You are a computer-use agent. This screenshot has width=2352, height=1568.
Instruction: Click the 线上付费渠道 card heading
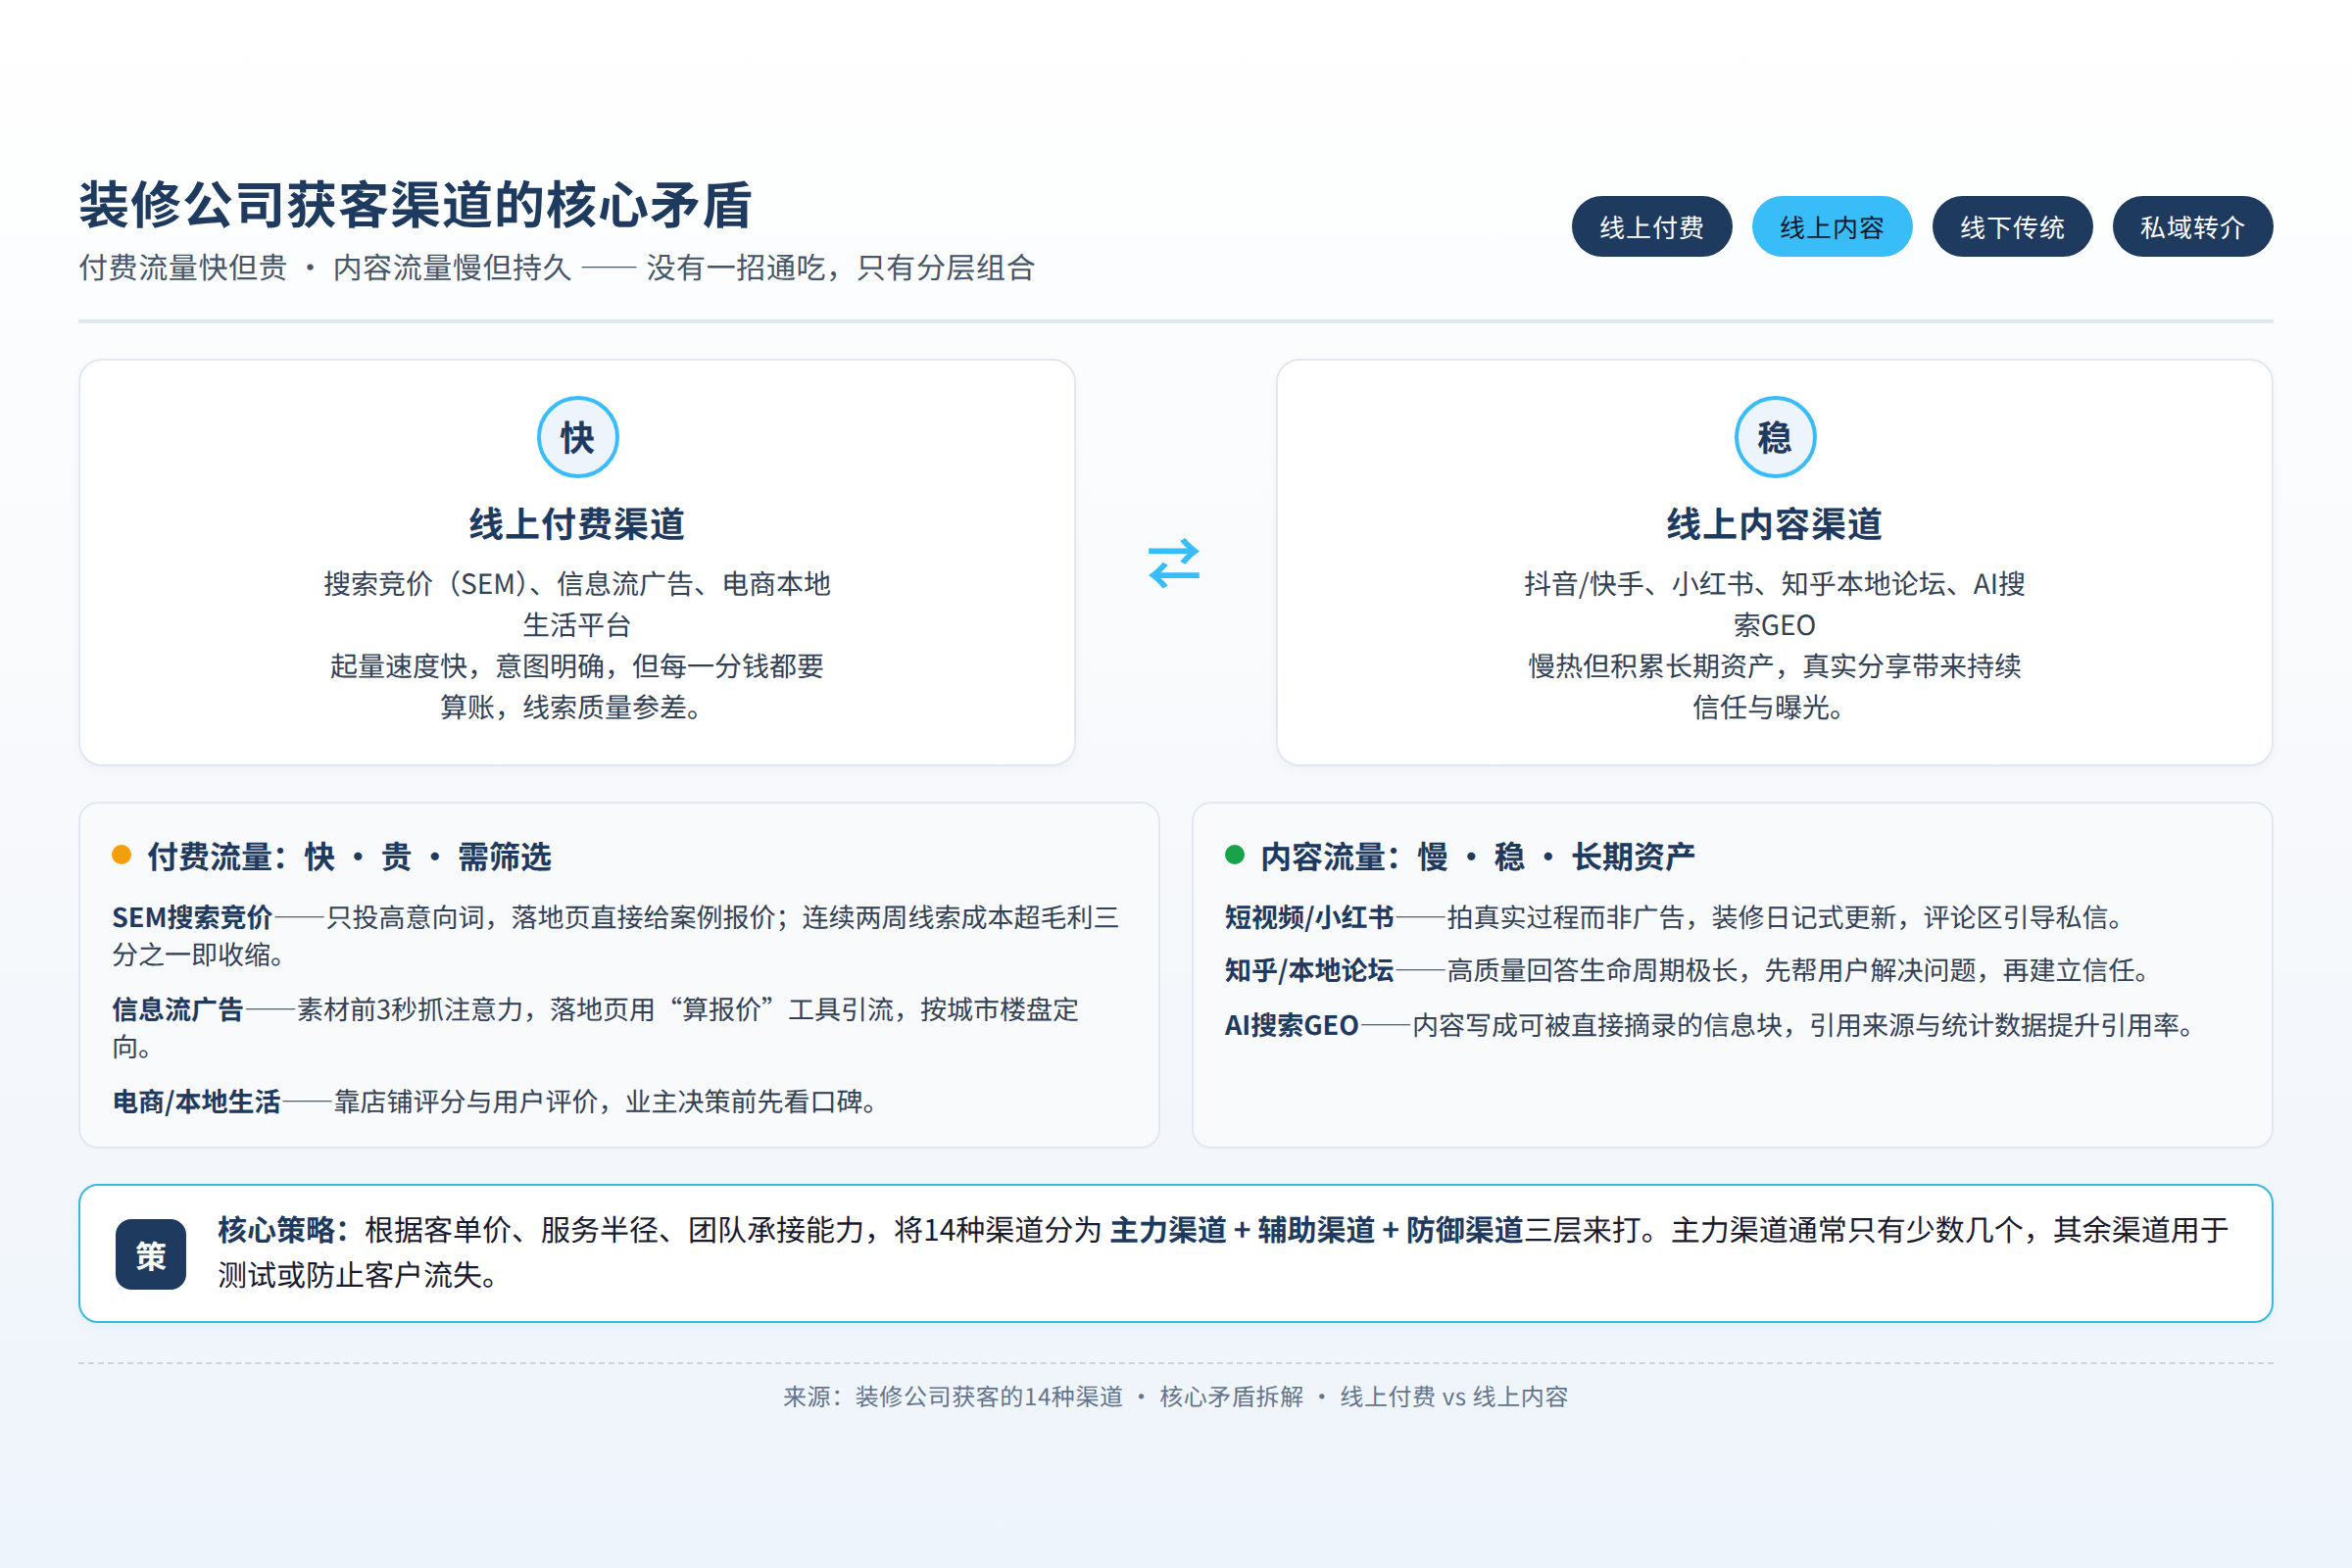pos(577,524)
